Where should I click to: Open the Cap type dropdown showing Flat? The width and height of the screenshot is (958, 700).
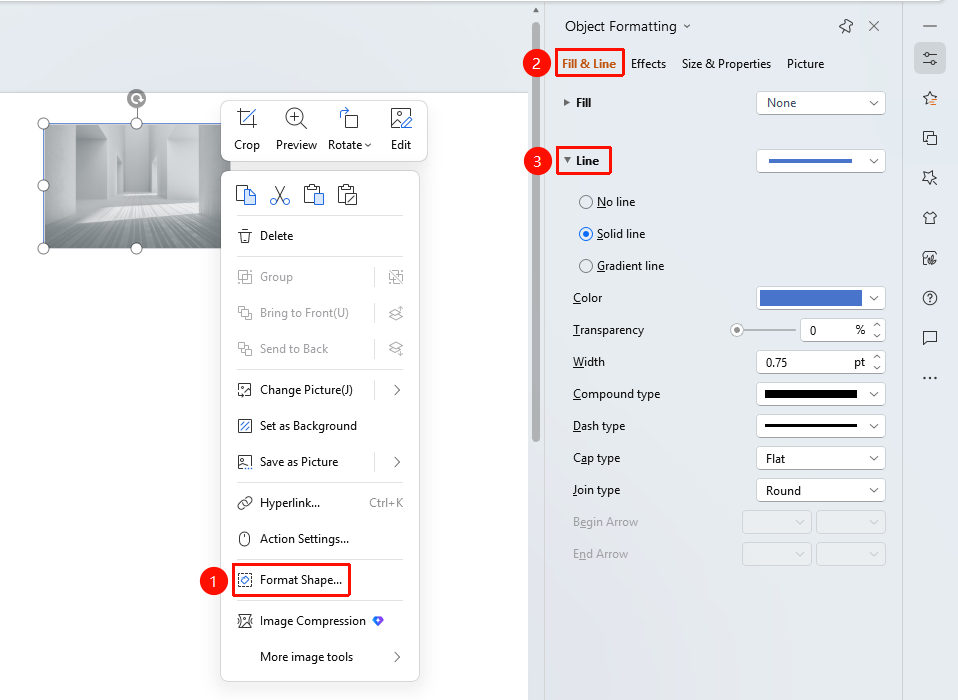point(821,459)
